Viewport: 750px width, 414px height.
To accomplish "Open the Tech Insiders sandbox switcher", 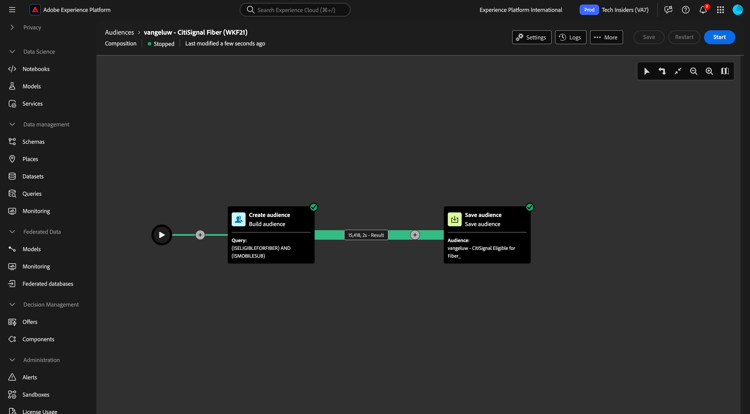I will click(x=615, y=10).
